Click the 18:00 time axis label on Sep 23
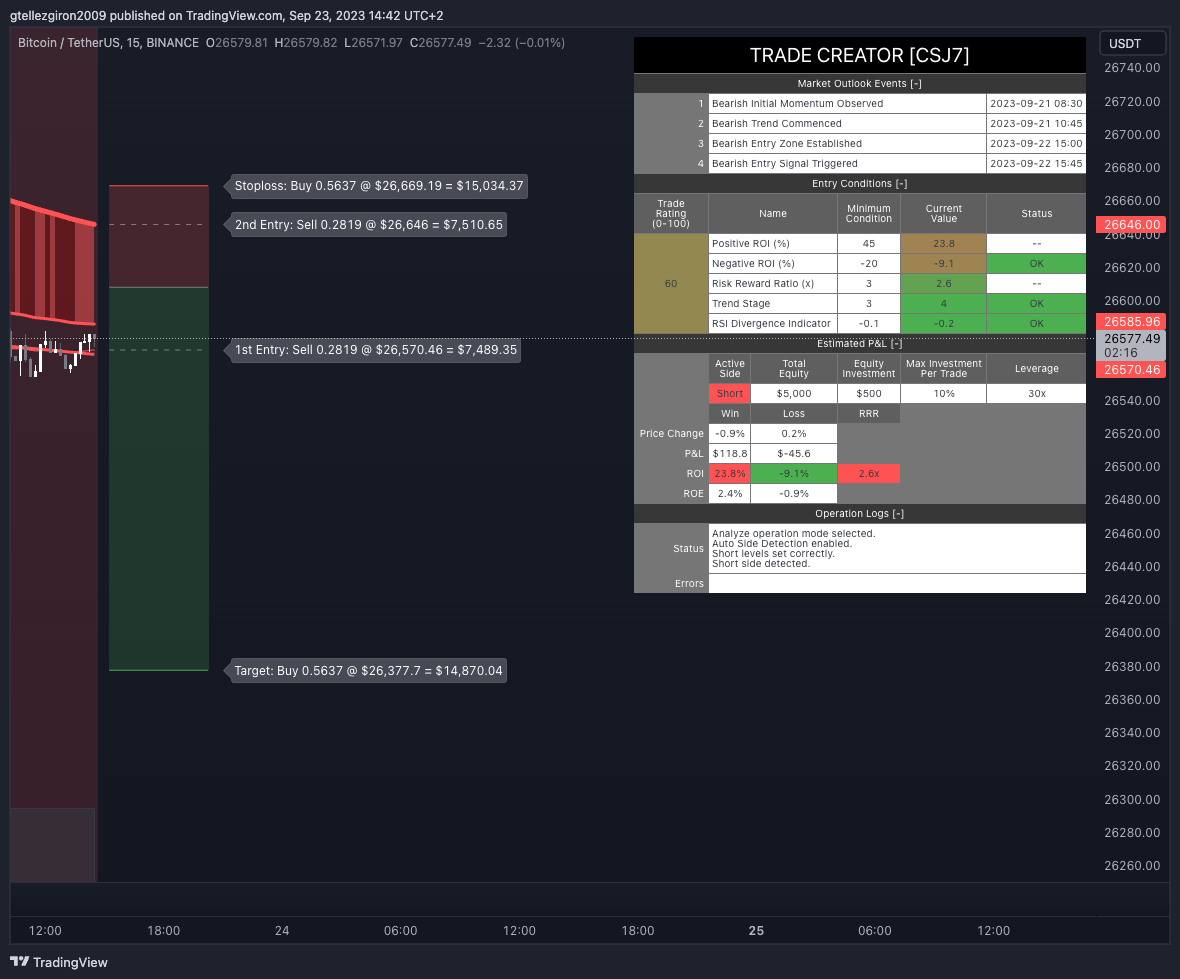 pyautogui.click(x=163, y=931)
